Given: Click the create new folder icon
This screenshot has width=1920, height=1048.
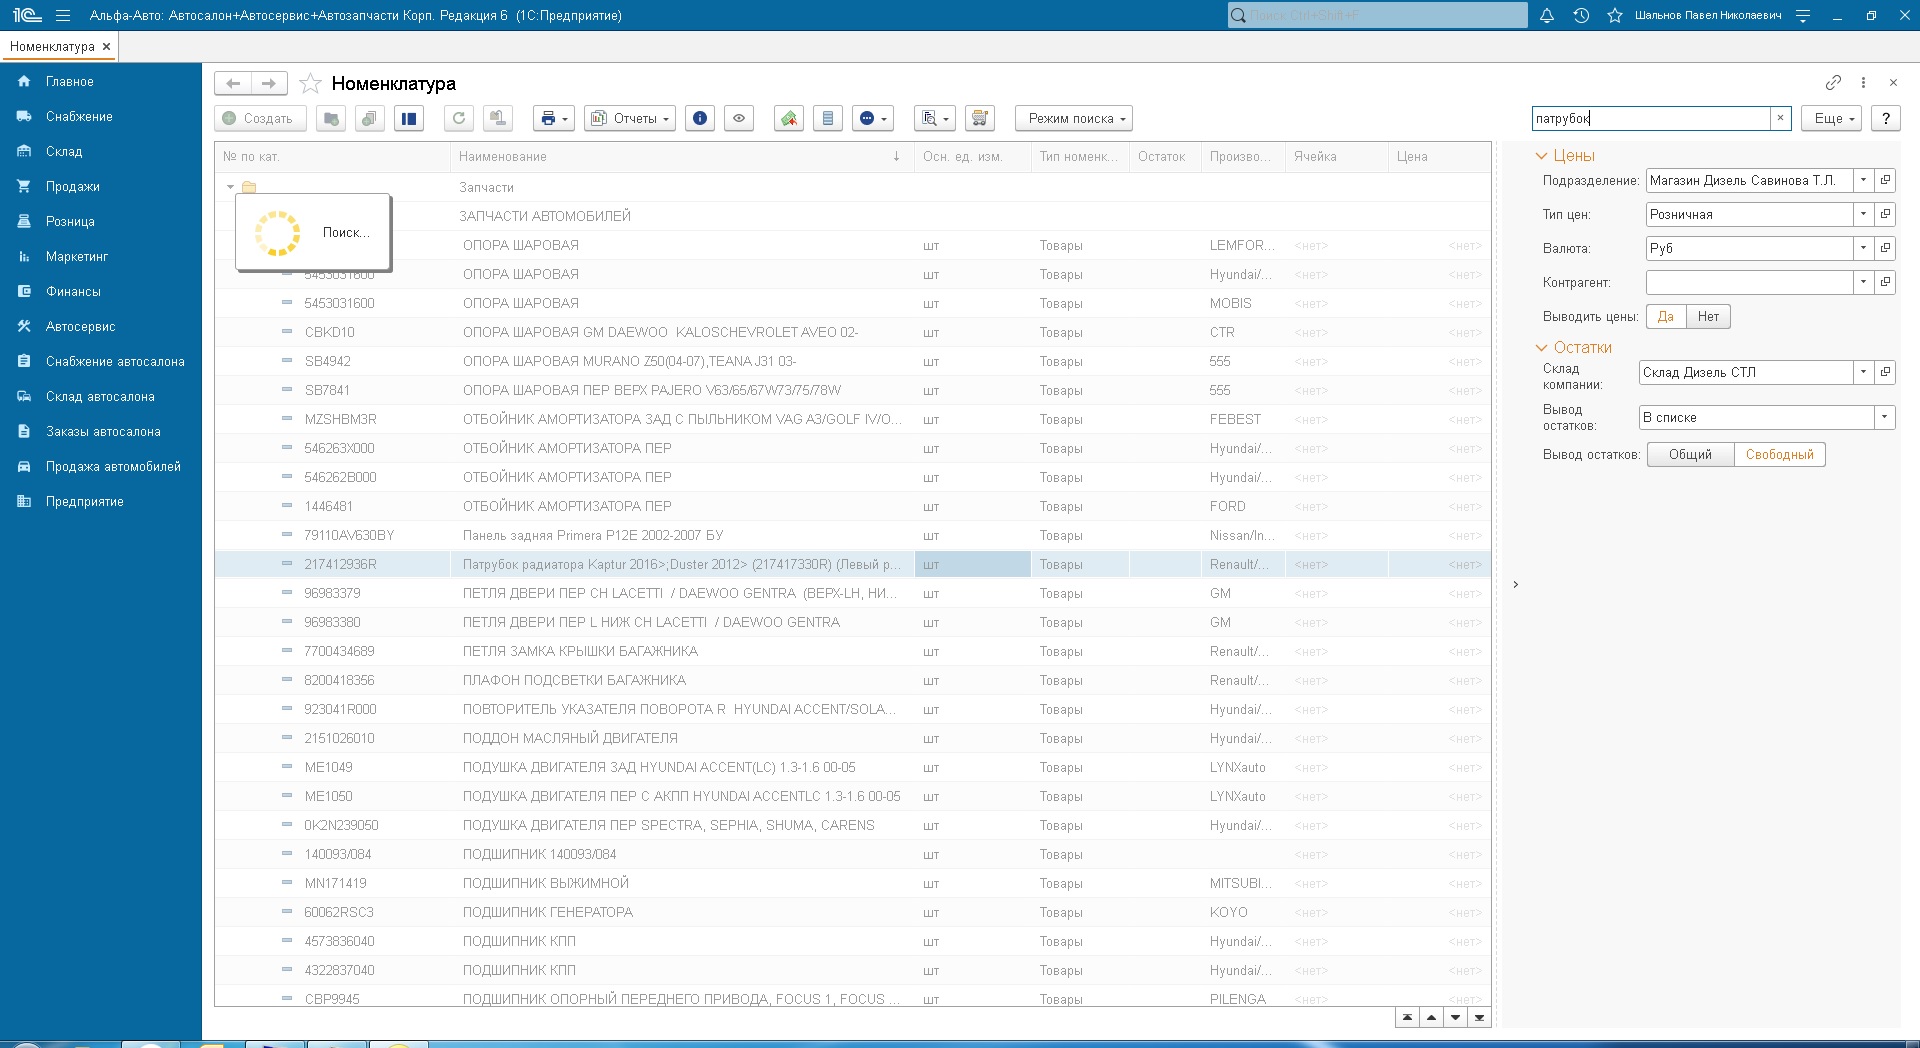Looking at the screenshot, I should [331, 118].
